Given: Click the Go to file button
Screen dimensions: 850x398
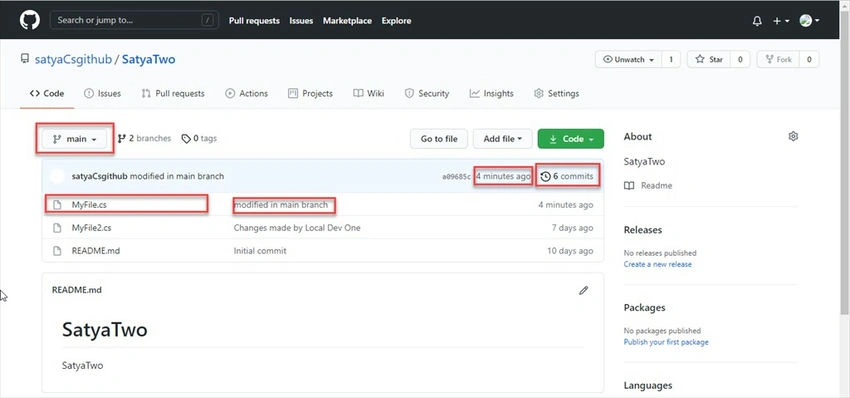Looking at the screenshot, I should click(439, 139).
